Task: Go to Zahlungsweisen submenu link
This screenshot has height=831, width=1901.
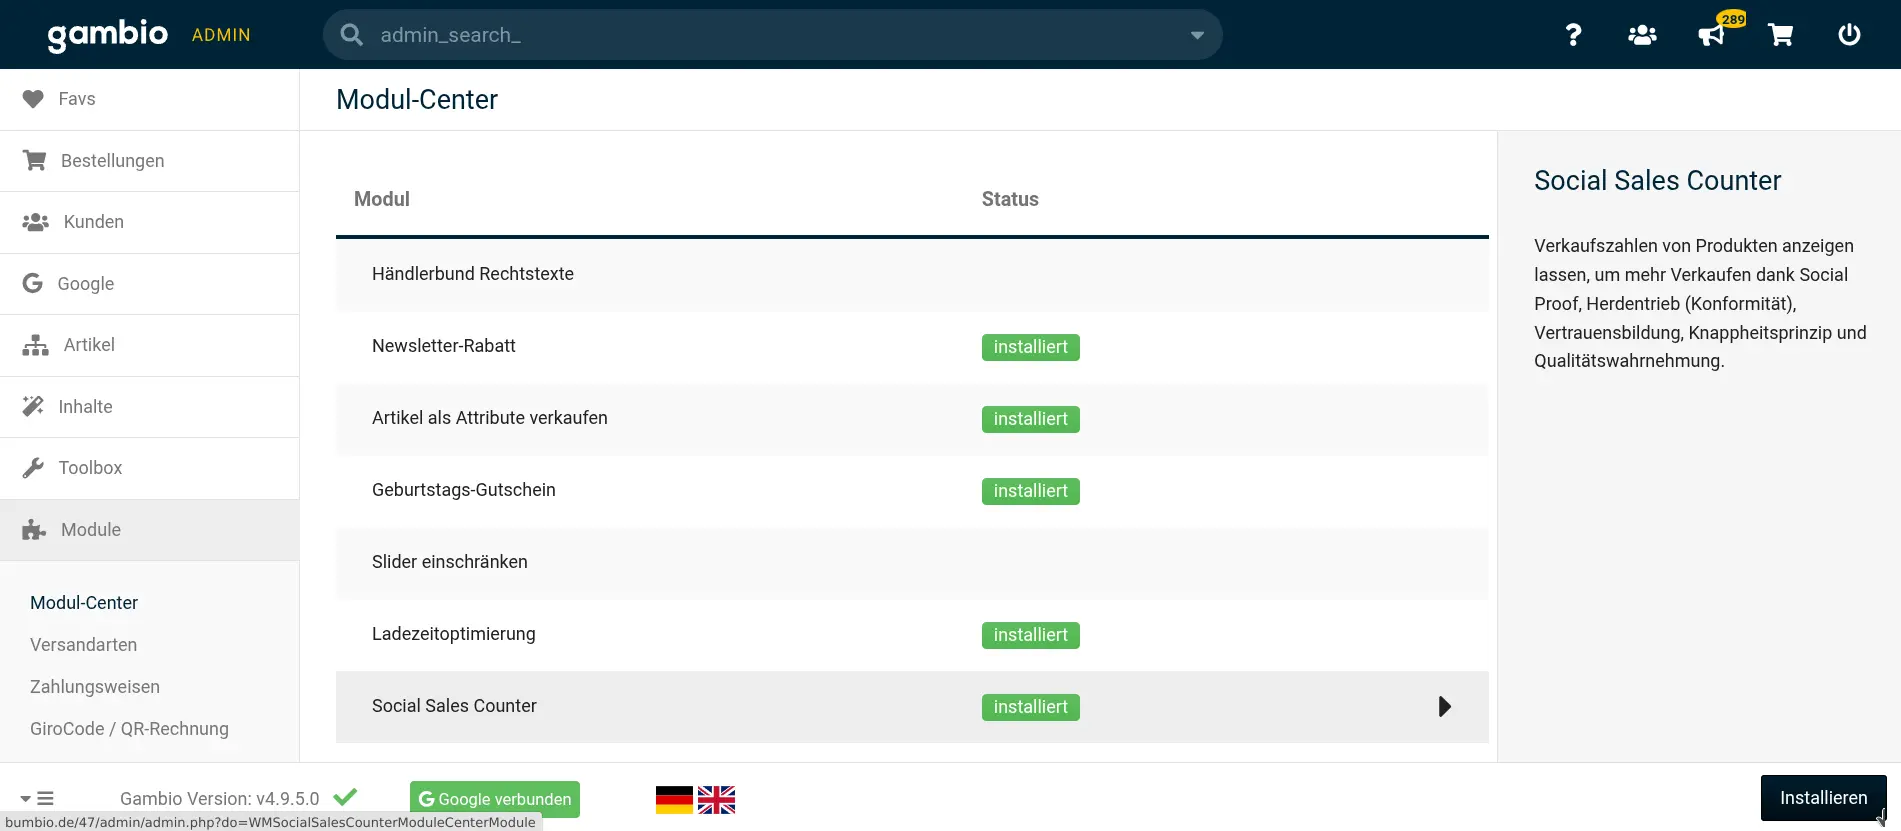Action: tap(95, 687)
